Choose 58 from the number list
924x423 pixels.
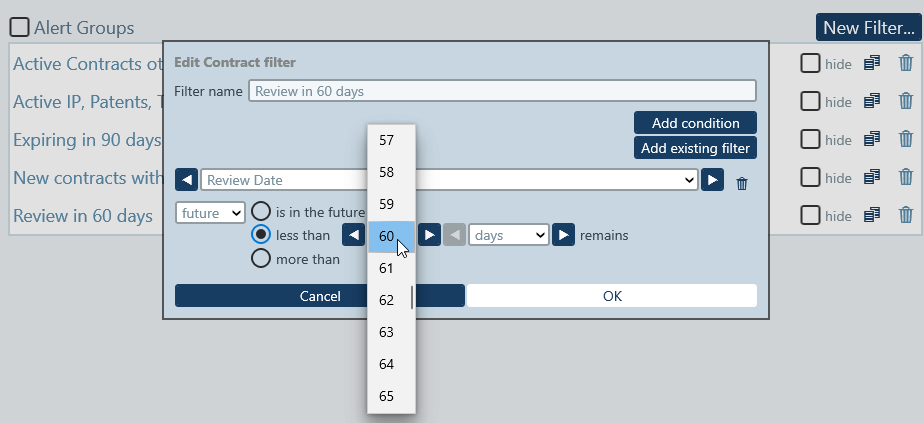coord(387,172)
